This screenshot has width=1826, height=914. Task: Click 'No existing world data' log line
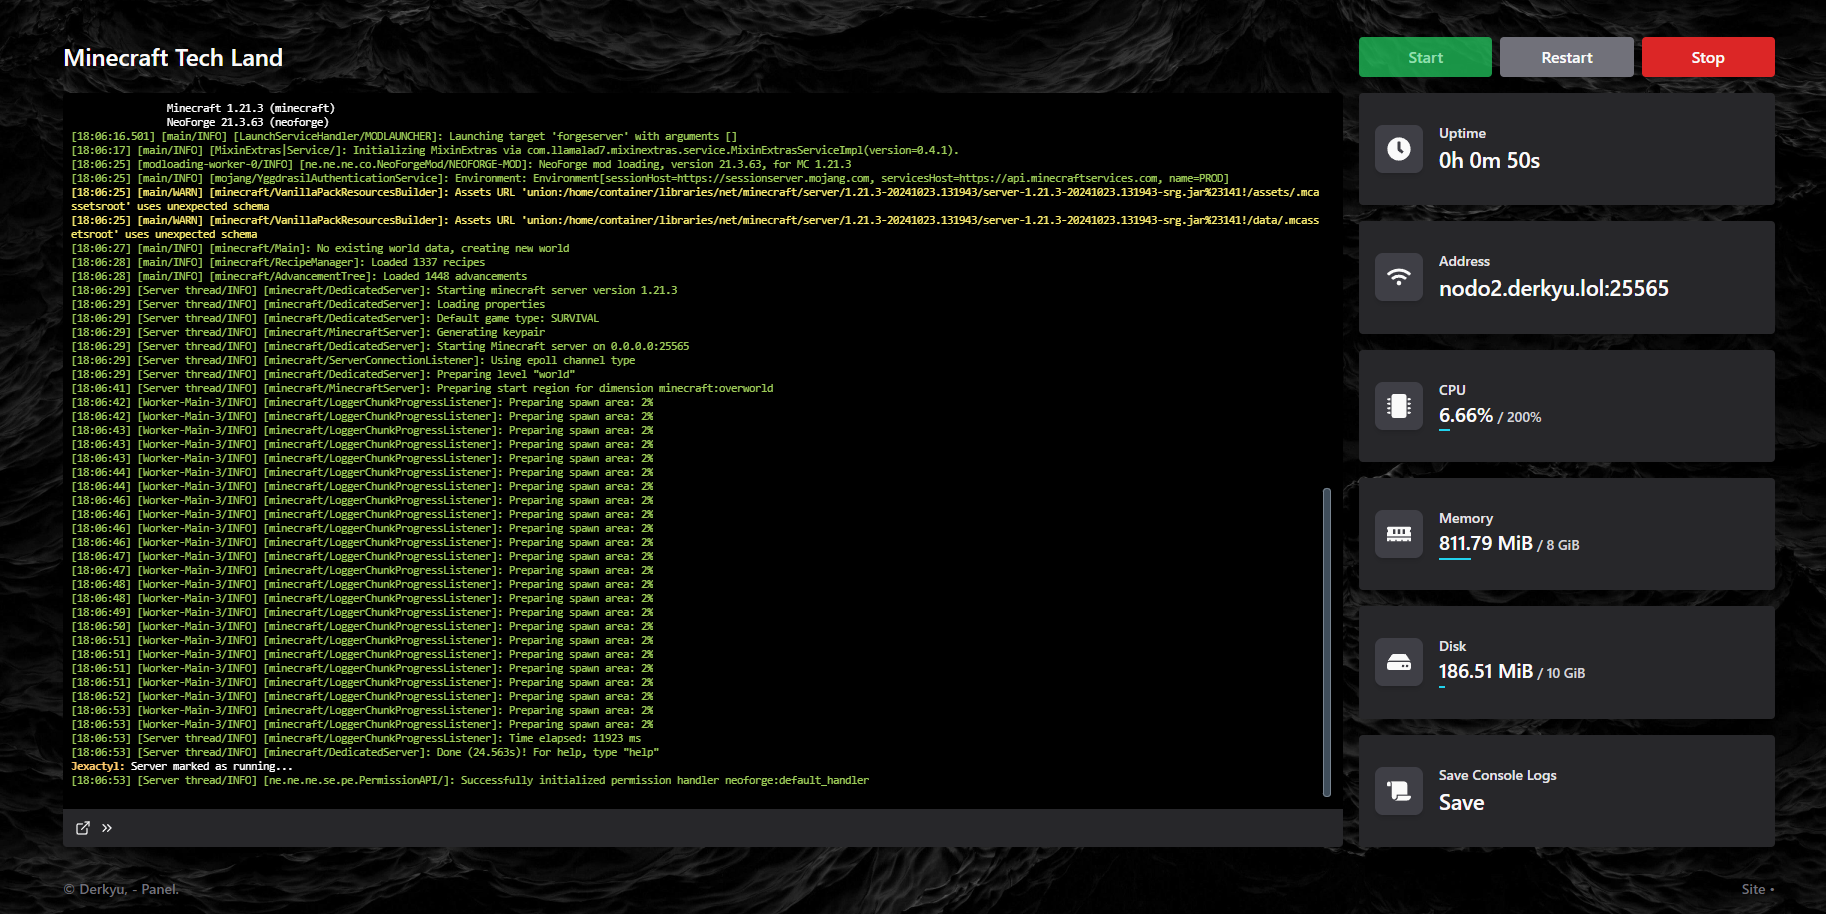(320, 248)
